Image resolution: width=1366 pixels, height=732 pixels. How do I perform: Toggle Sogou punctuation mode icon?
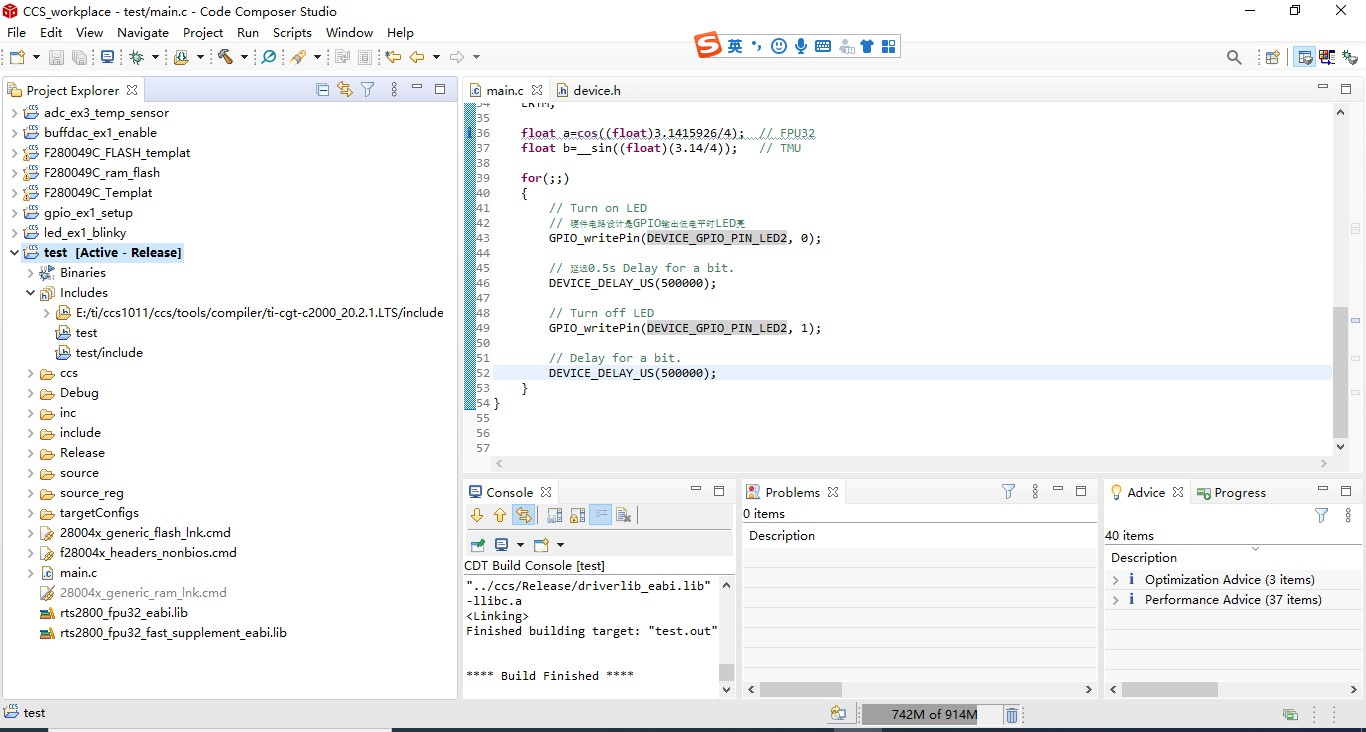756,46
